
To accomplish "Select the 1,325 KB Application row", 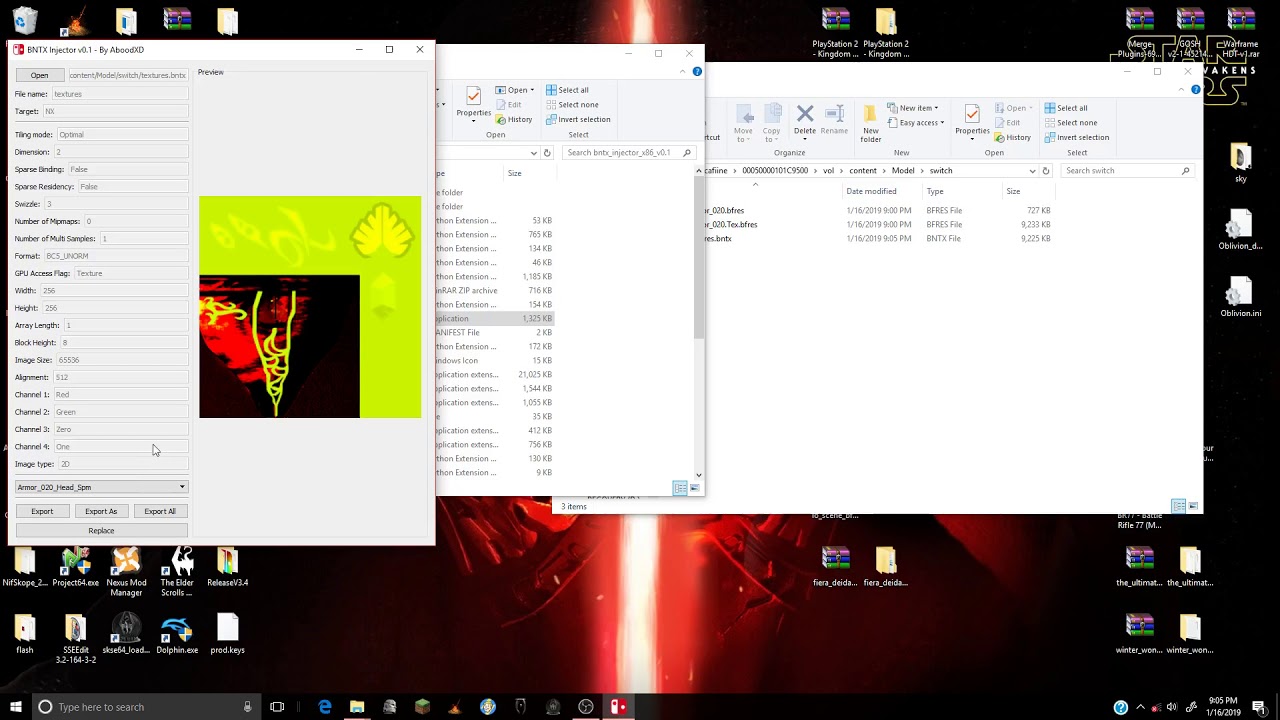I will click(494, 319).
